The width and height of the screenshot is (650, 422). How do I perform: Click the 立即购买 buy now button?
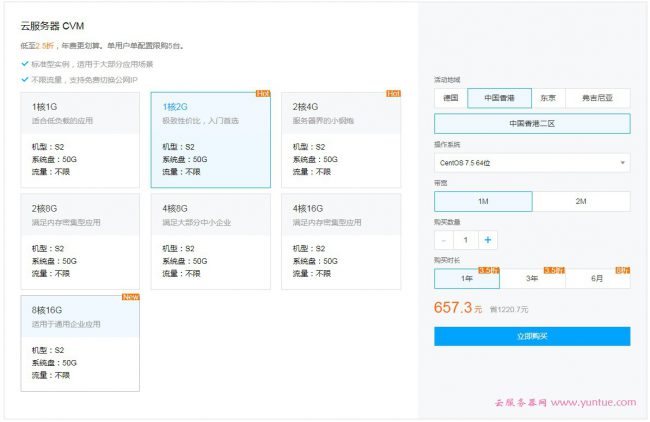point(532,336)
